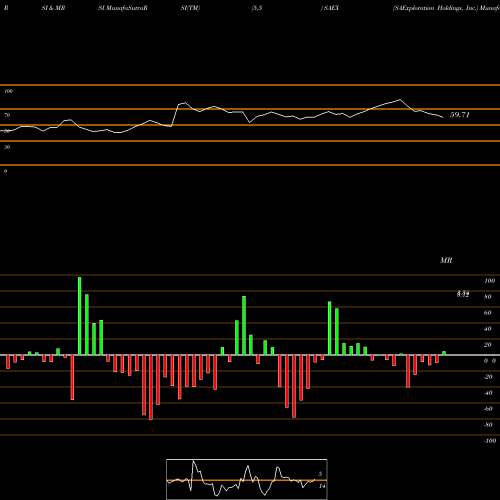Screen dimensions: 500x500
Task: Click the "SI MunafaSutraR" header text
Action: (x=123, y=8)
